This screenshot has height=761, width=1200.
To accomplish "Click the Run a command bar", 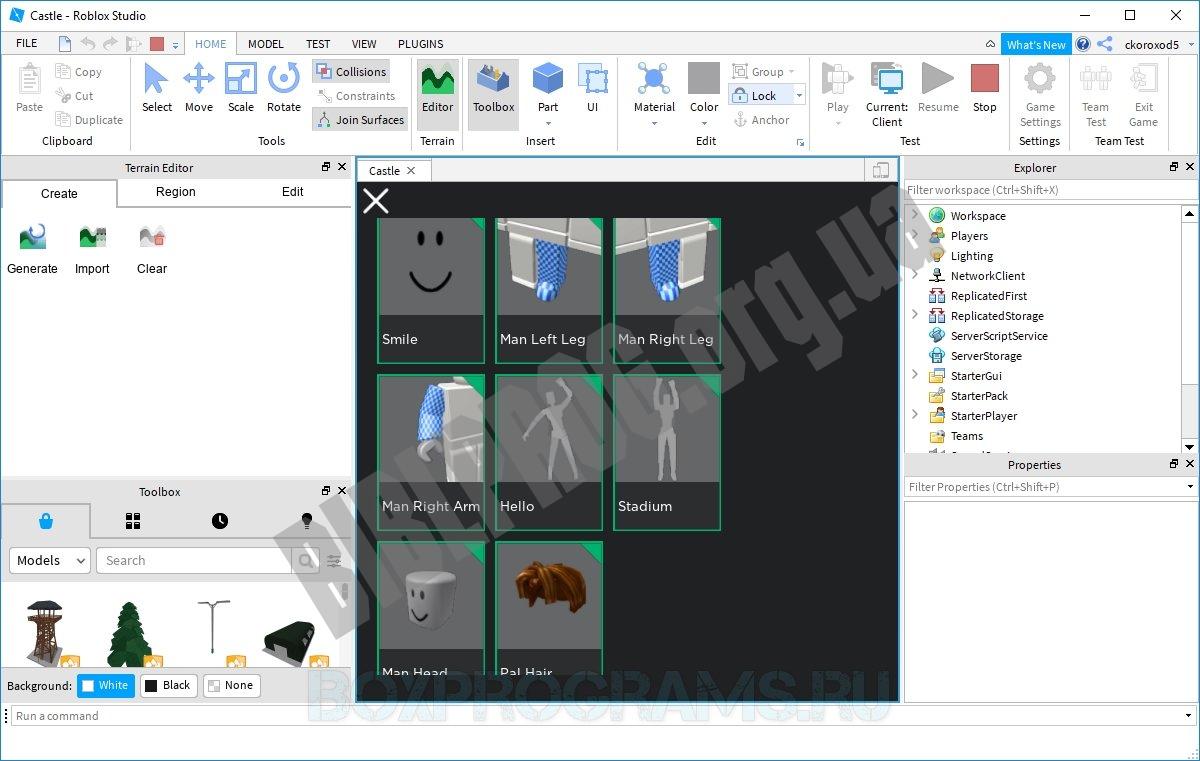I will pos(604,716).
